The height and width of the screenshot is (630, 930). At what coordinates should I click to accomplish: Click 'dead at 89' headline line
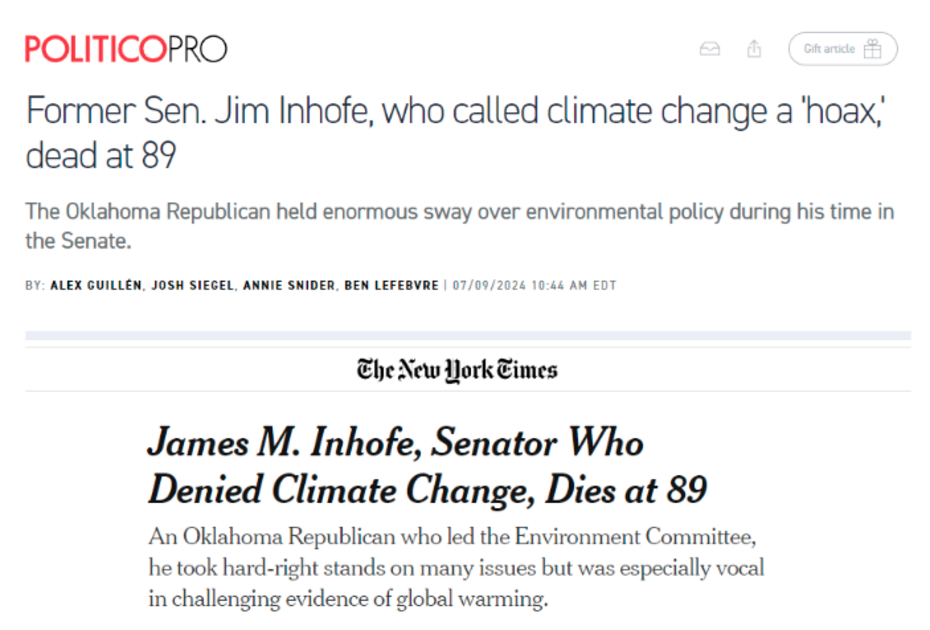101,155
